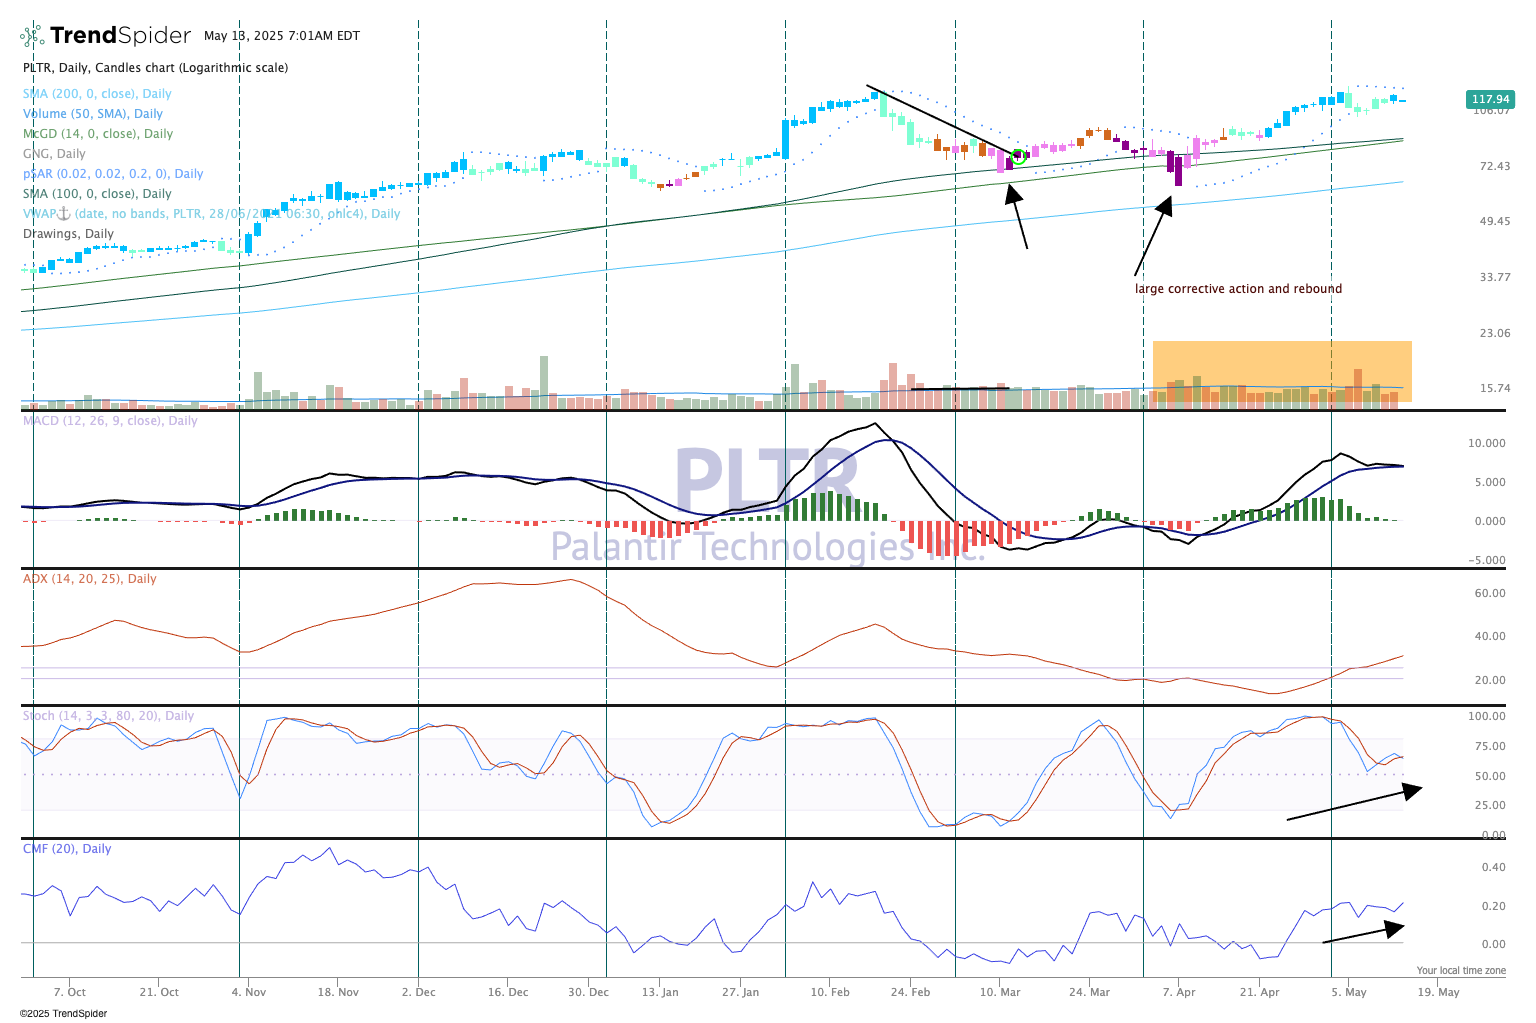1536x1023 pixels.
Task: Click the orange highlighted volume rectangle
Action: pyautogui.click(x=1282, y=371)
